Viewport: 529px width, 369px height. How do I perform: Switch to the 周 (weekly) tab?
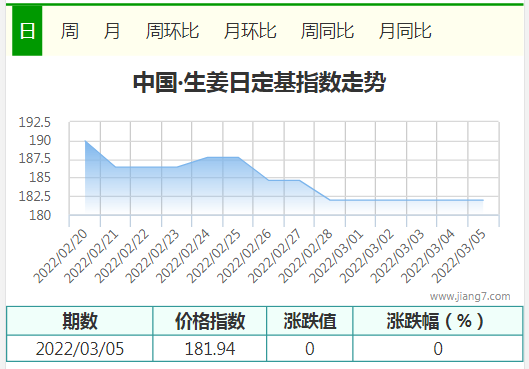click(x=70, y=31)
